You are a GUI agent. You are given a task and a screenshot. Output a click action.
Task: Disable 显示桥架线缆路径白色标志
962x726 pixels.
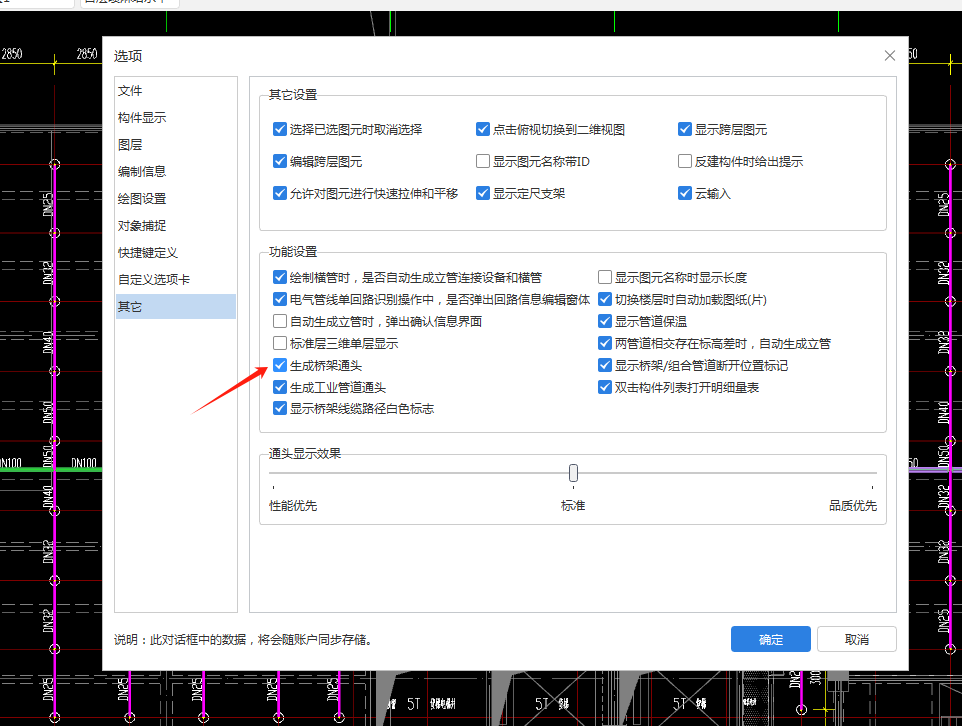(x=280, y=408)
